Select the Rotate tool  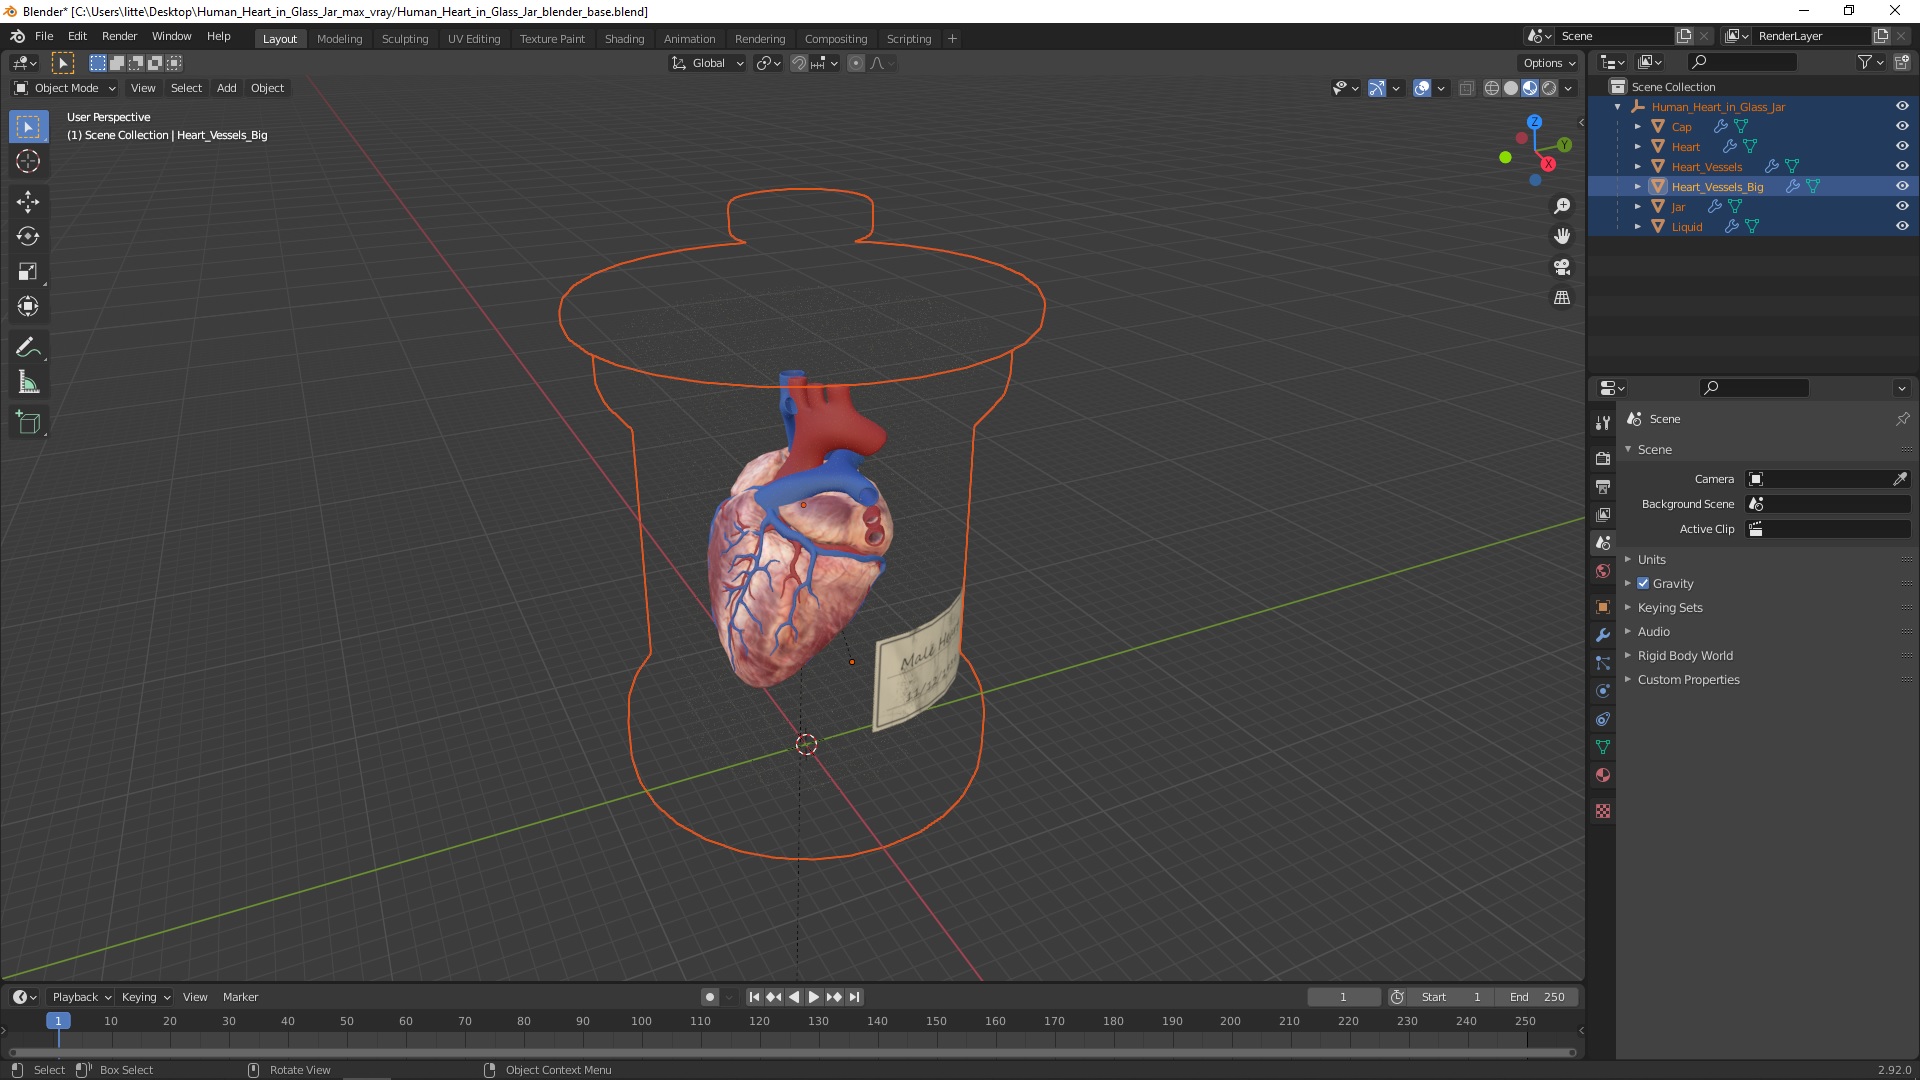click(28, 237)
